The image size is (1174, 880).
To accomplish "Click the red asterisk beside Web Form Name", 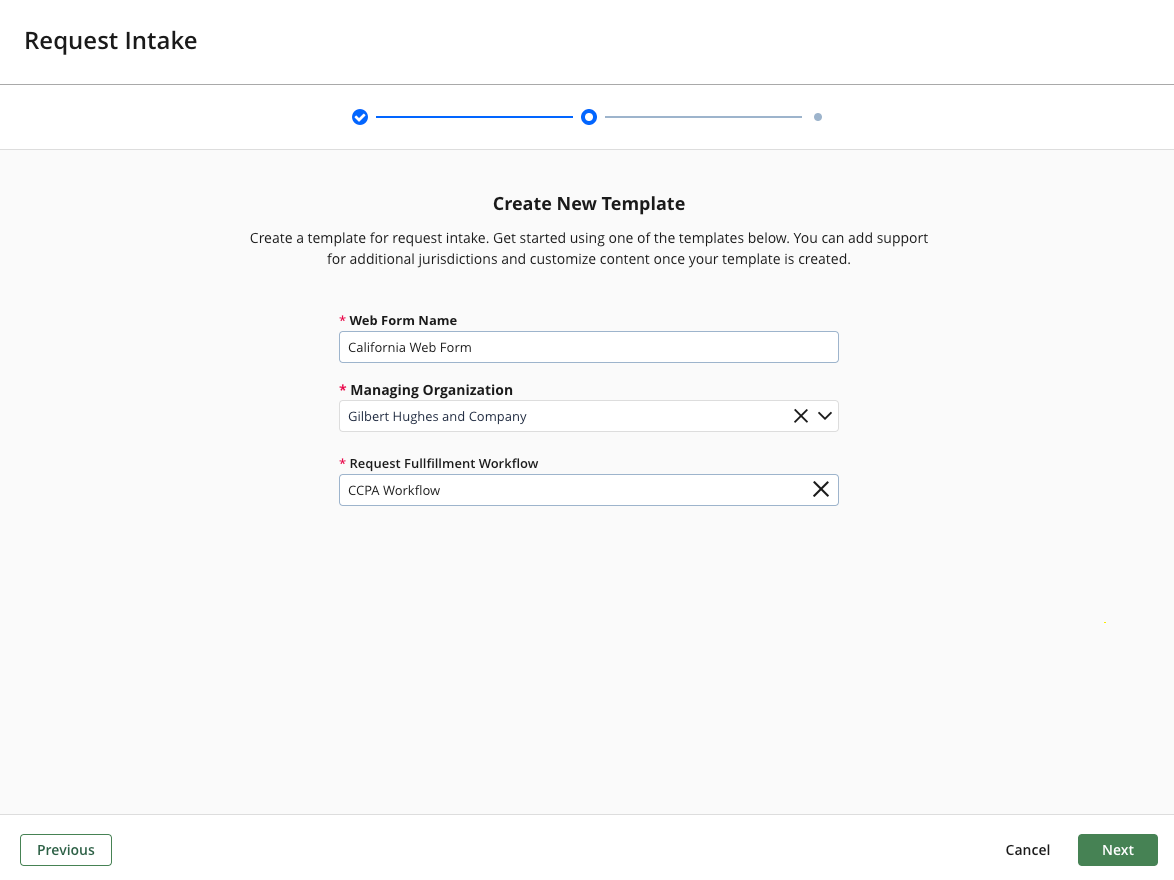I will tap(343, 320).
